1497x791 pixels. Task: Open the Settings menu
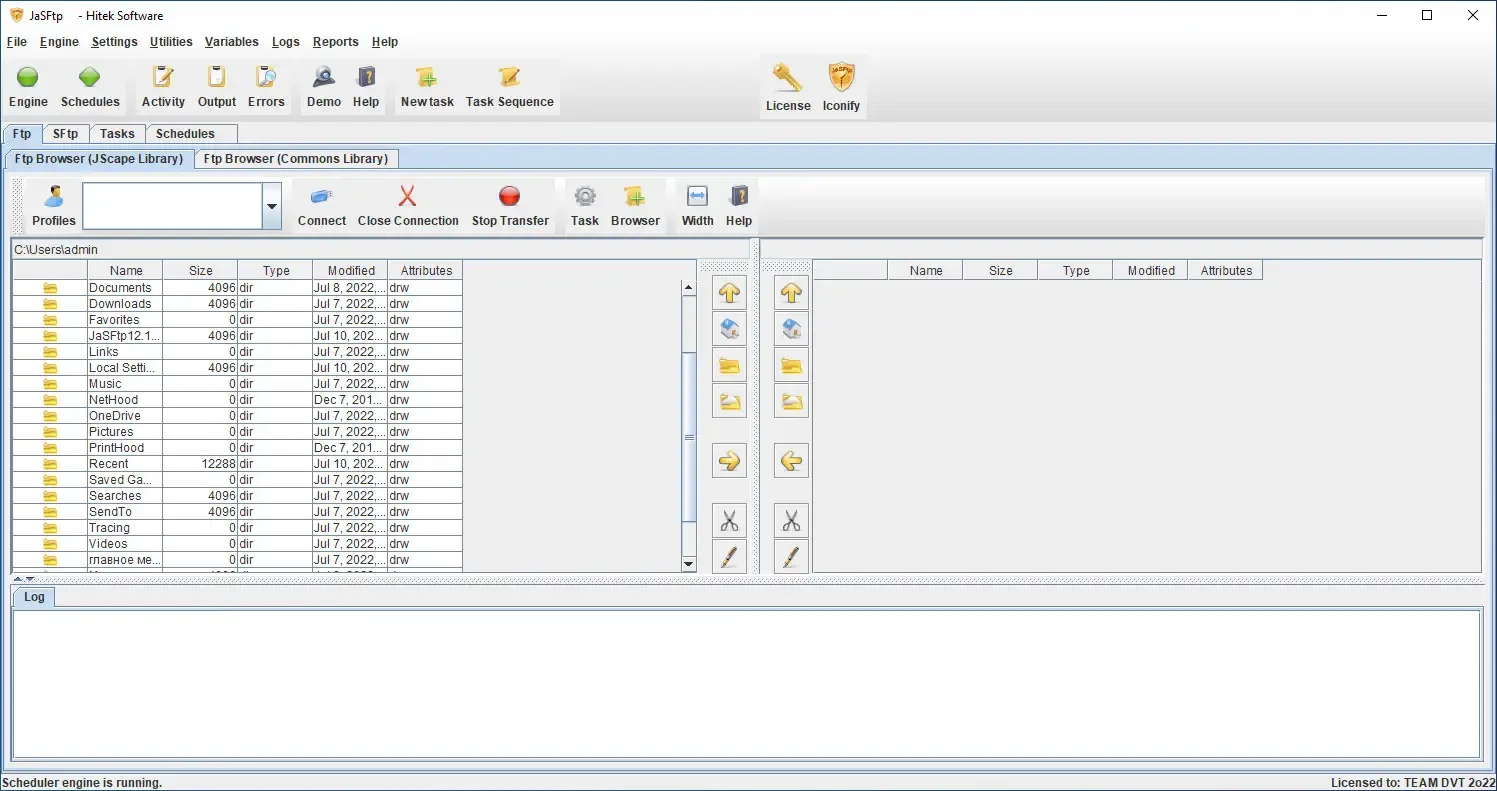tap(114, 42)
